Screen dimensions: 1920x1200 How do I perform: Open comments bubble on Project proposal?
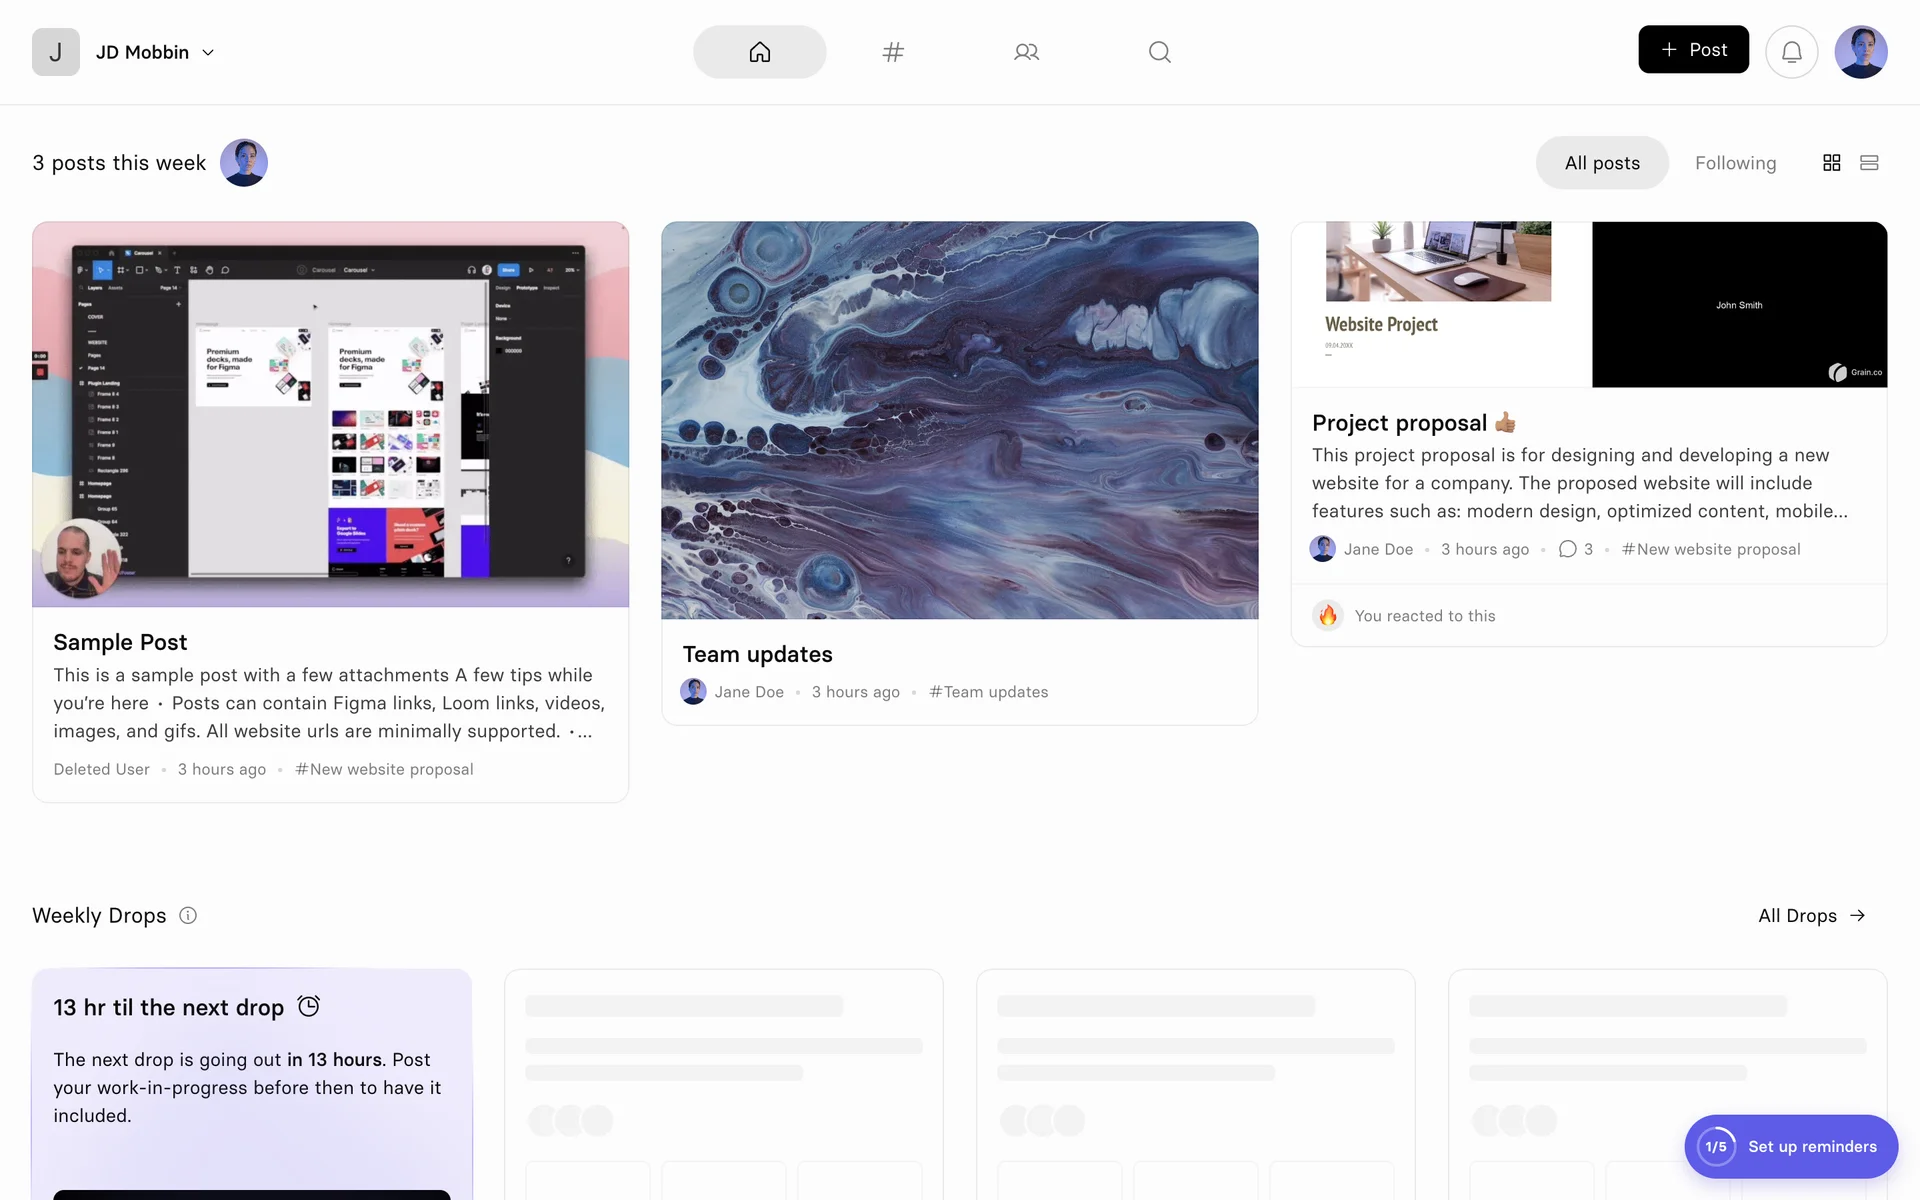click(1567, 549)
